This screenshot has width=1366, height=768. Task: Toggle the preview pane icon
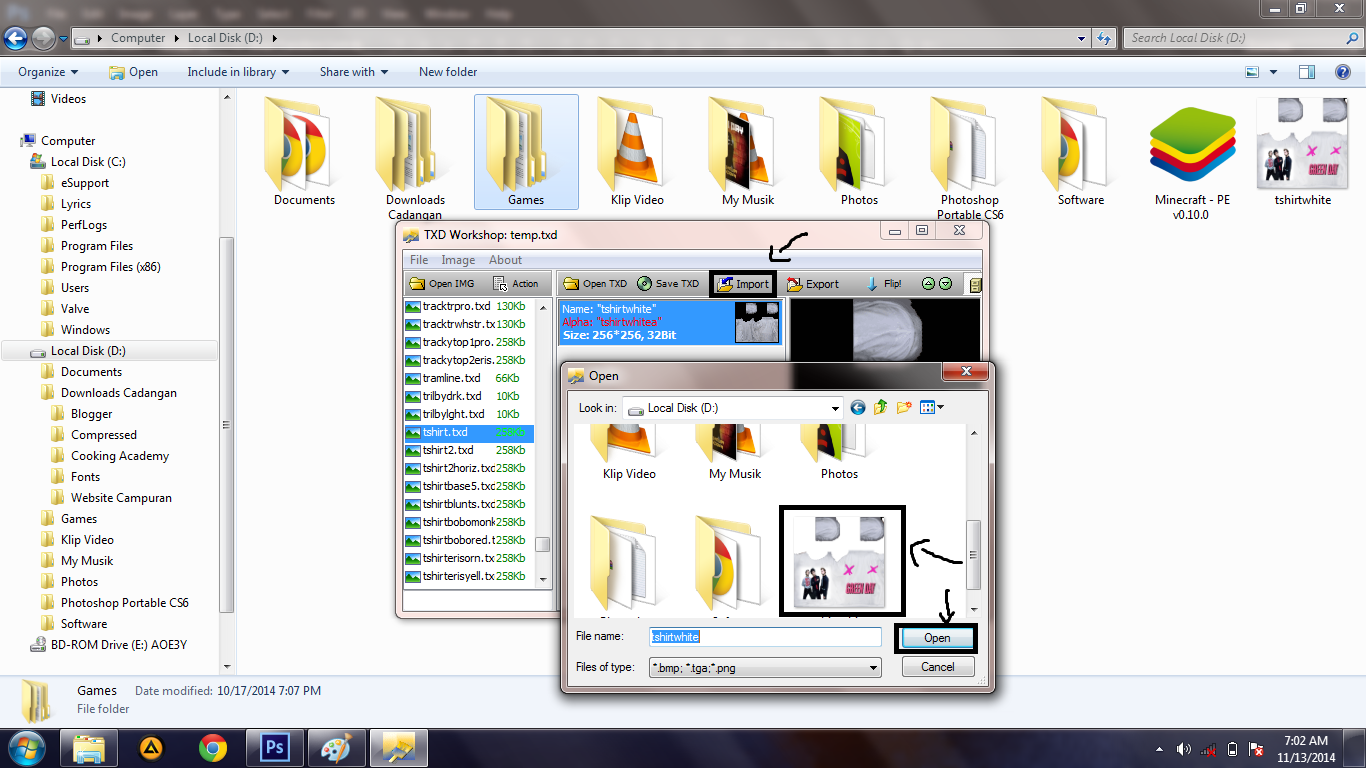point(1306,72)
